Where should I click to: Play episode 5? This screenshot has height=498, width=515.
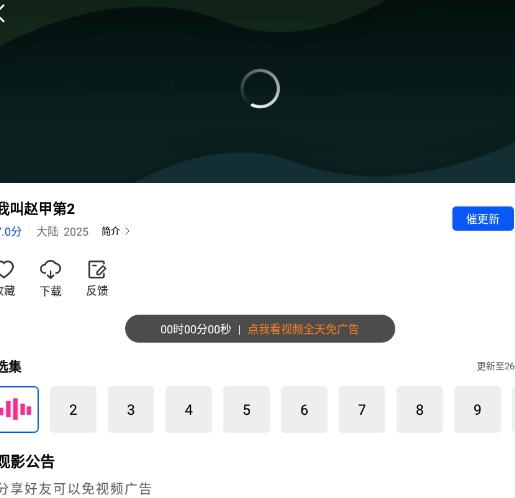pyautogui.click(x=246, y=409)
